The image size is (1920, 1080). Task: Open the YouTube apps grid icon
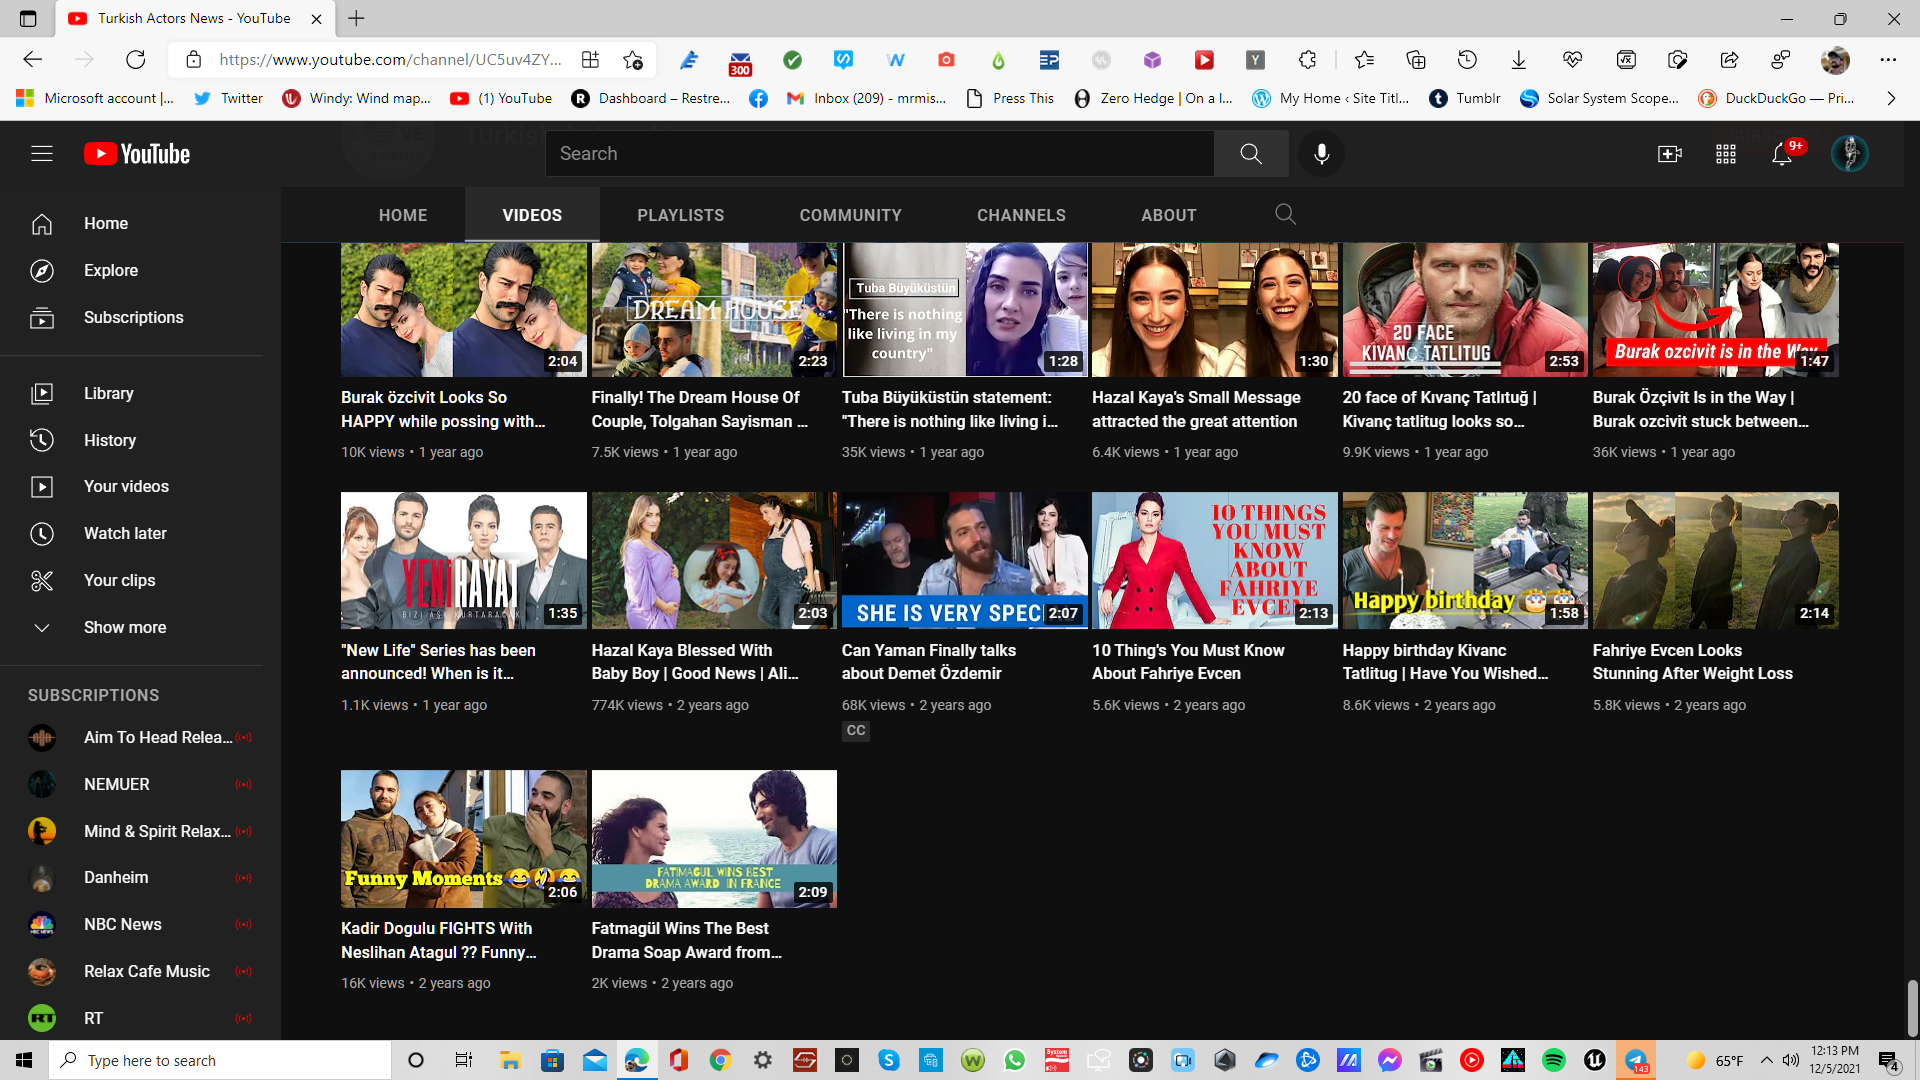(1726, 154)
